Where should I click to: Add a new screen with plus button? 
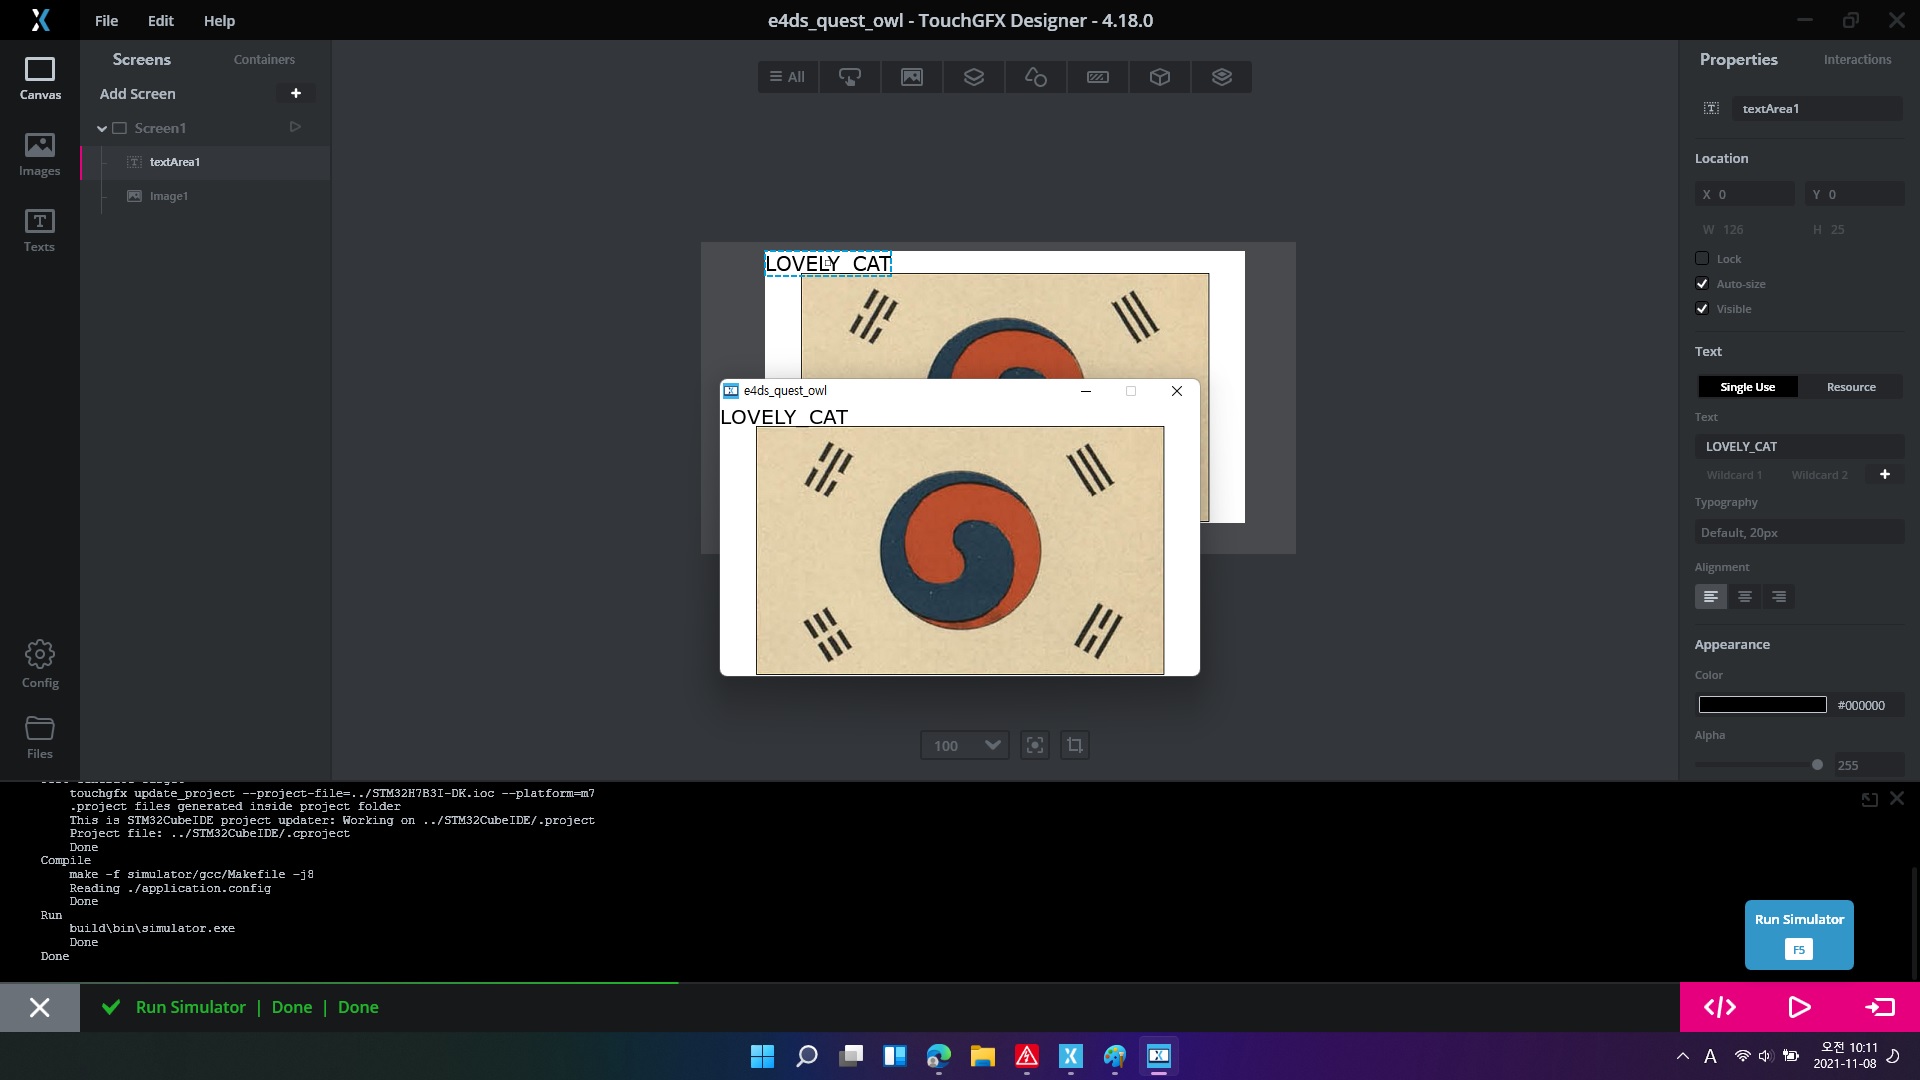click(x=295, y=93)
